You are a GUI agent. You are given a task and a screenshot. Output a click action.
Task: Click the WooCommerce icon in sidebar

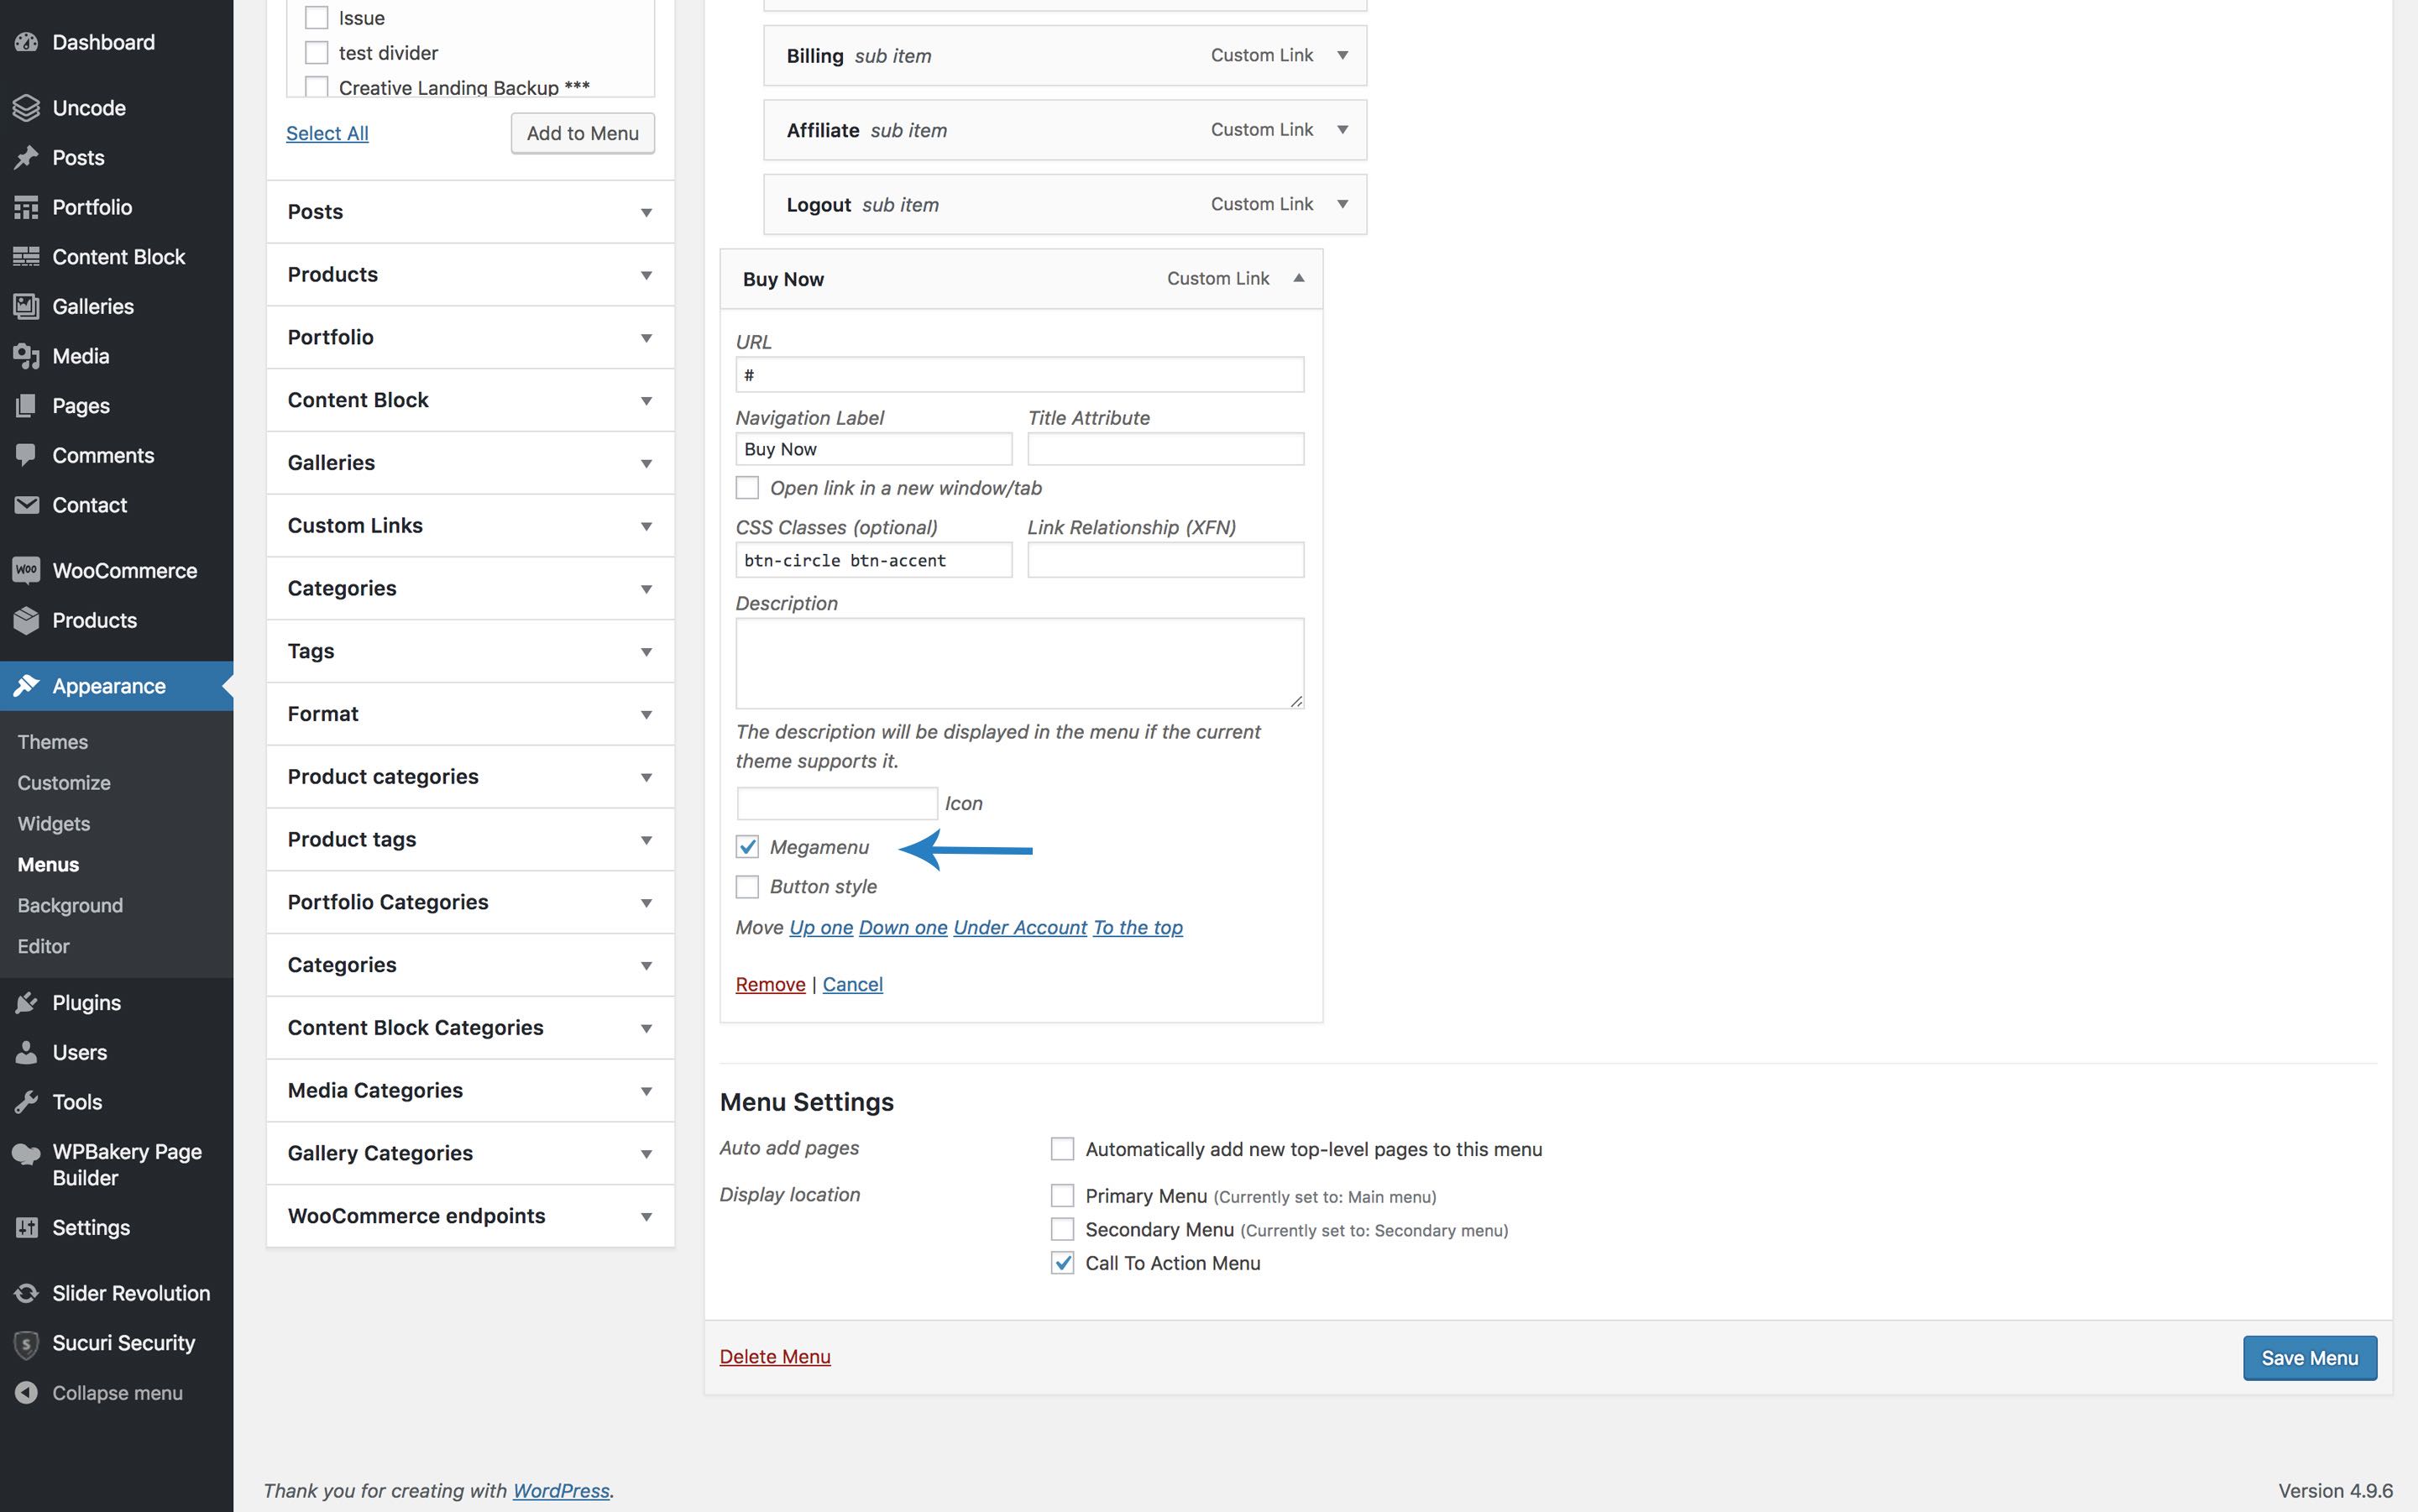(x=26, y=570)
